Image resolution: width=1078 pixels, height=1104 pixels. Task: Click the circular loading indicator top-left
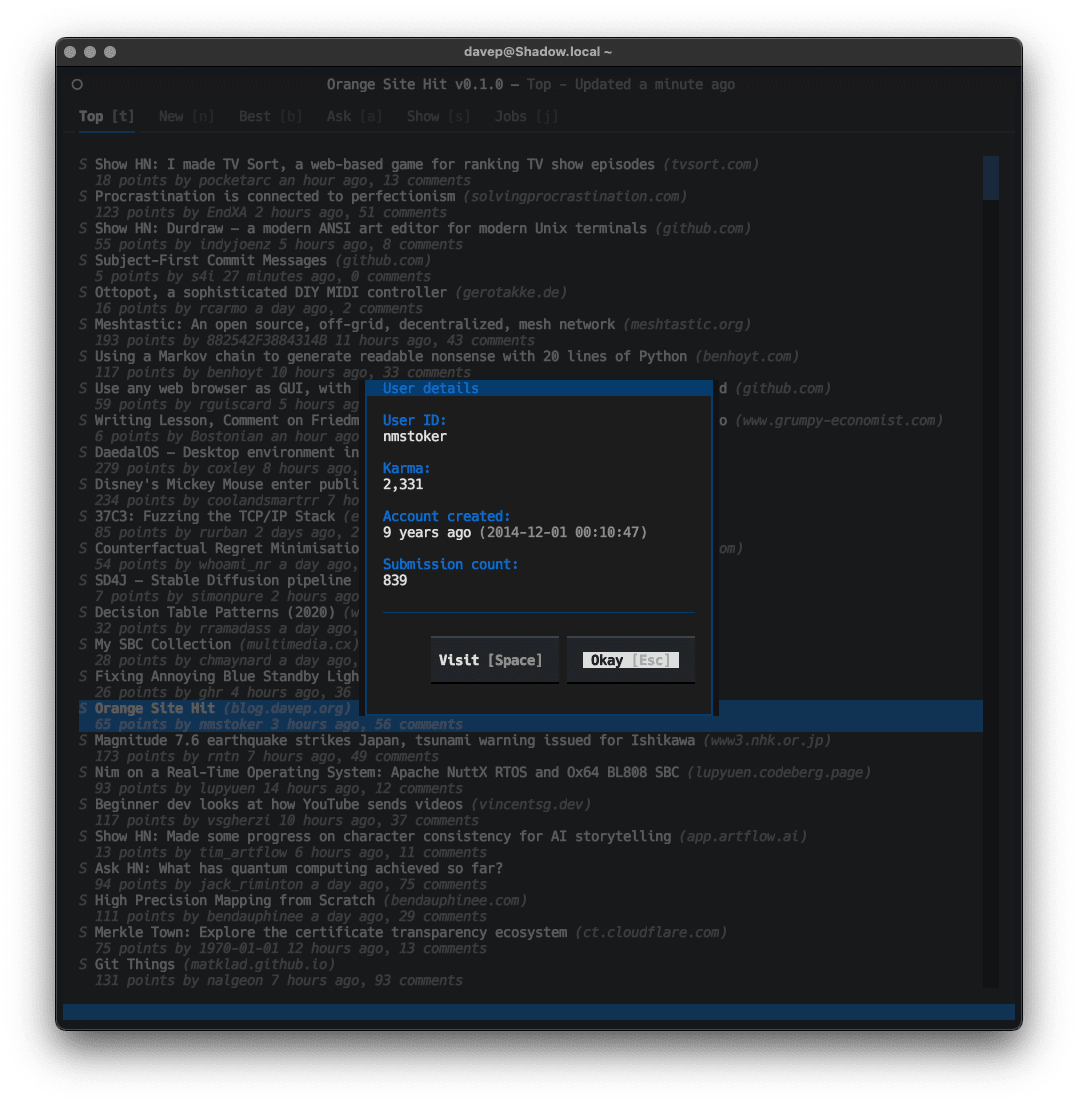77,85
